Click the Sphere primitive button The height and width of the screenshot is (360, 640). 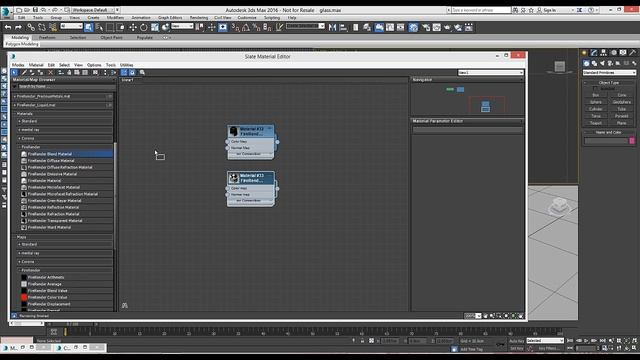tap(596, 102)
